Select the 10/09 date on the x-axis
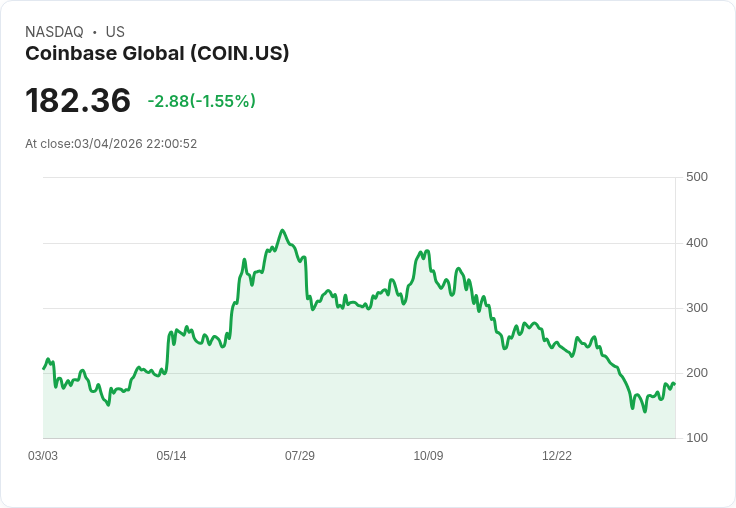736x508 pixels. [428, 456]
